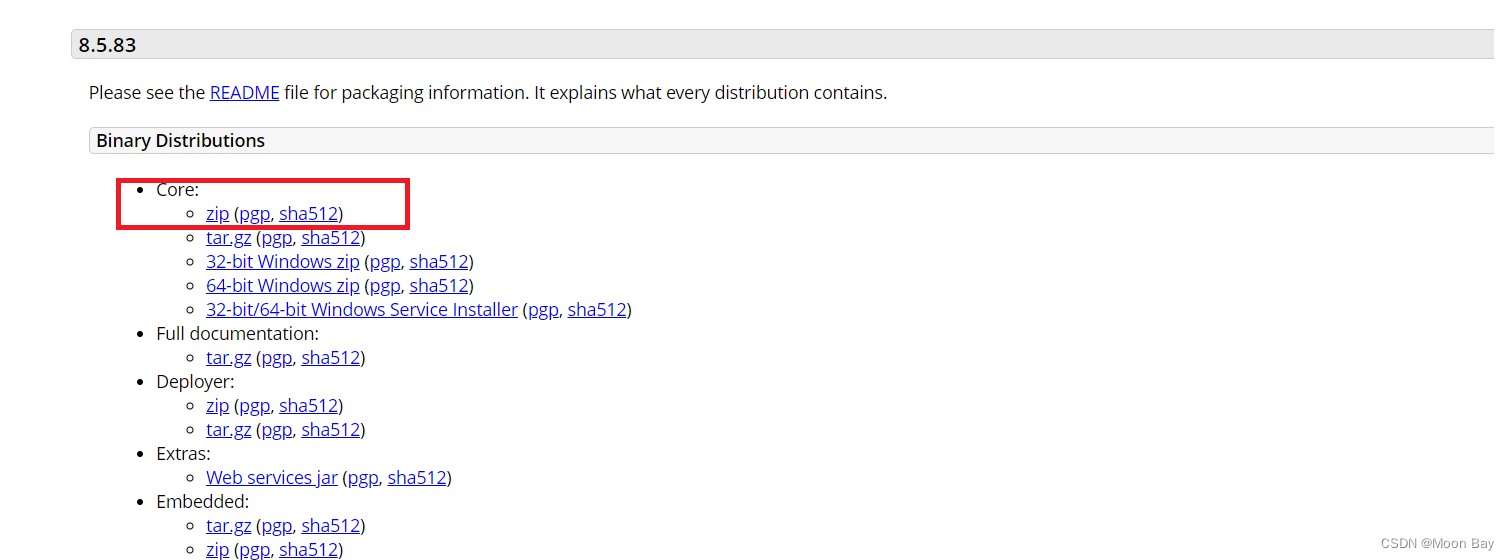Download the 32-bit Windows zip
The image size is (1509, 560).
pos(282,262)
